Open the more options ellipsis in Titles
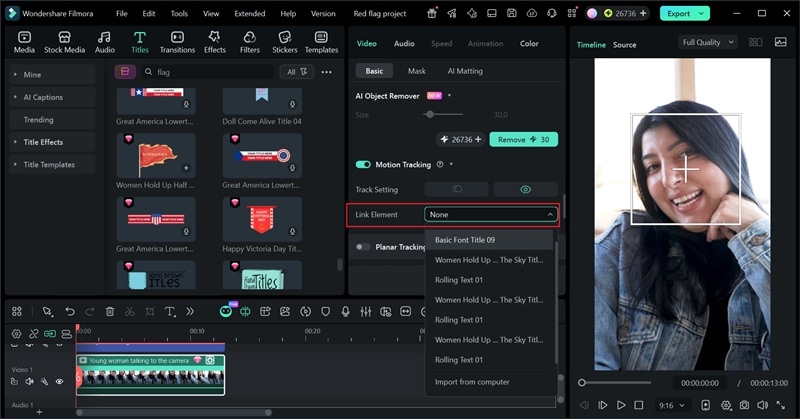 (x=327, y=72)
